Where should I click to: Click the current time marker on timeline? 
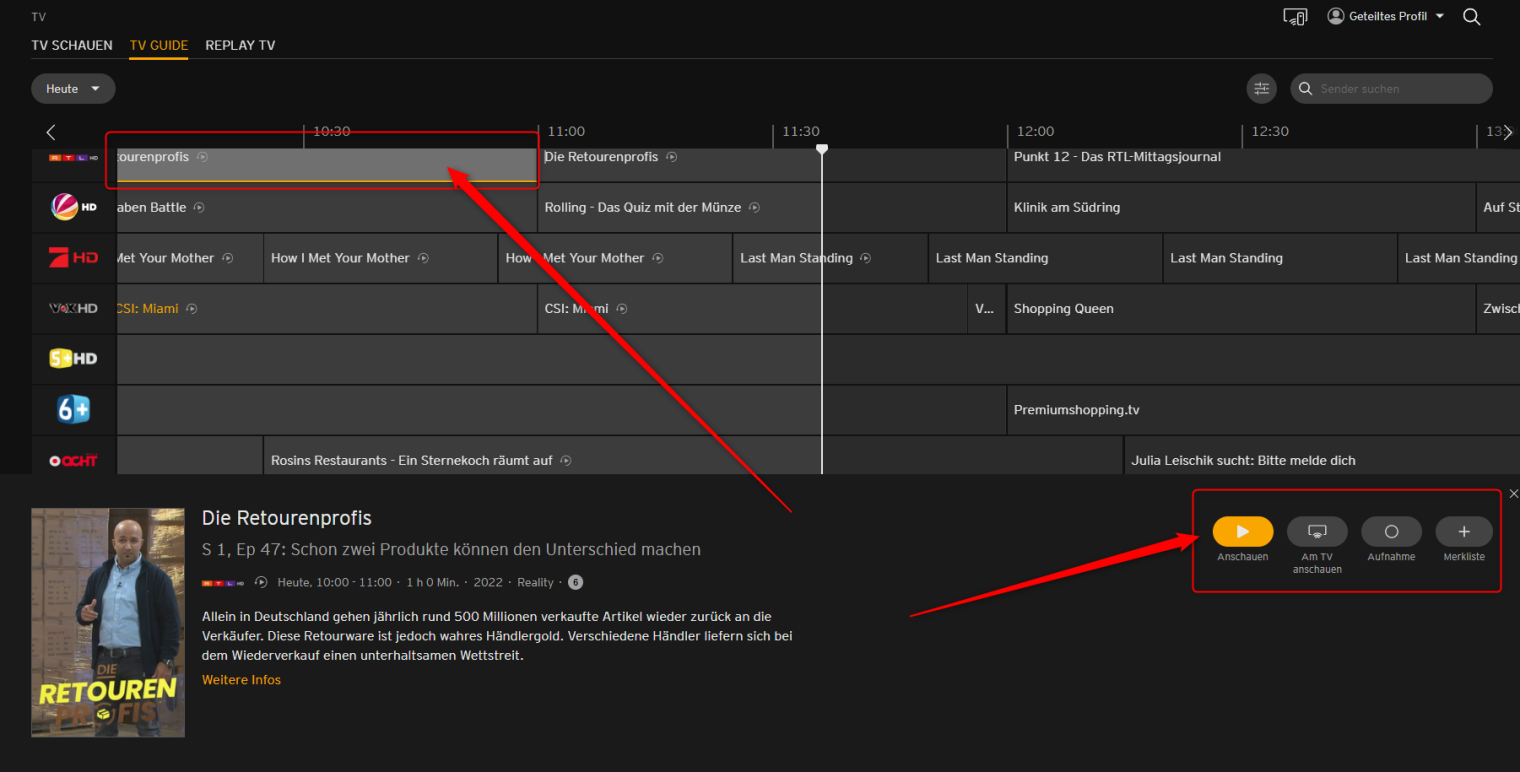point(822,149)
